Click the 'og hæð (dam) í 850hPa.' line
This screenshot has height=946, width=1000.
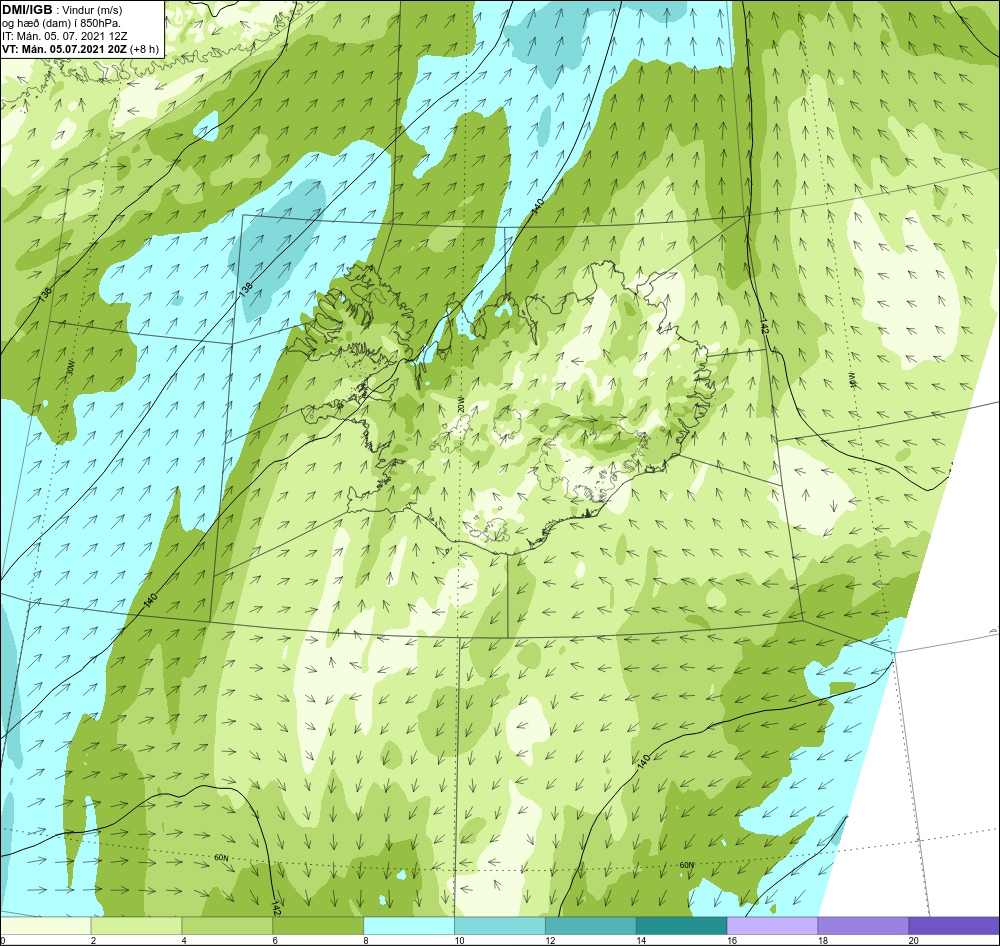coord(61,23)
